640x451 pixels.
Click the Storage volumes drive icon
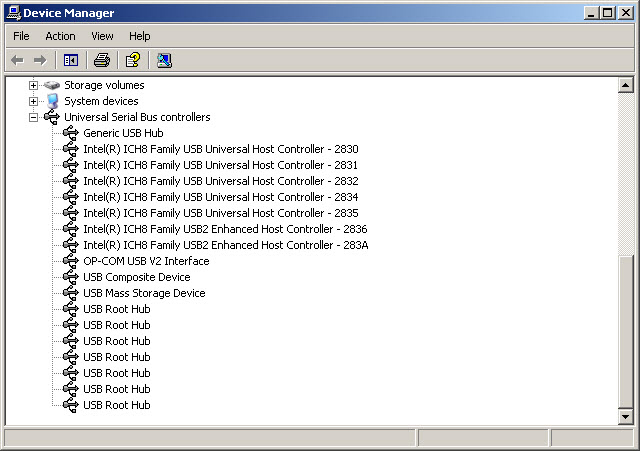[x=52, y=85]
